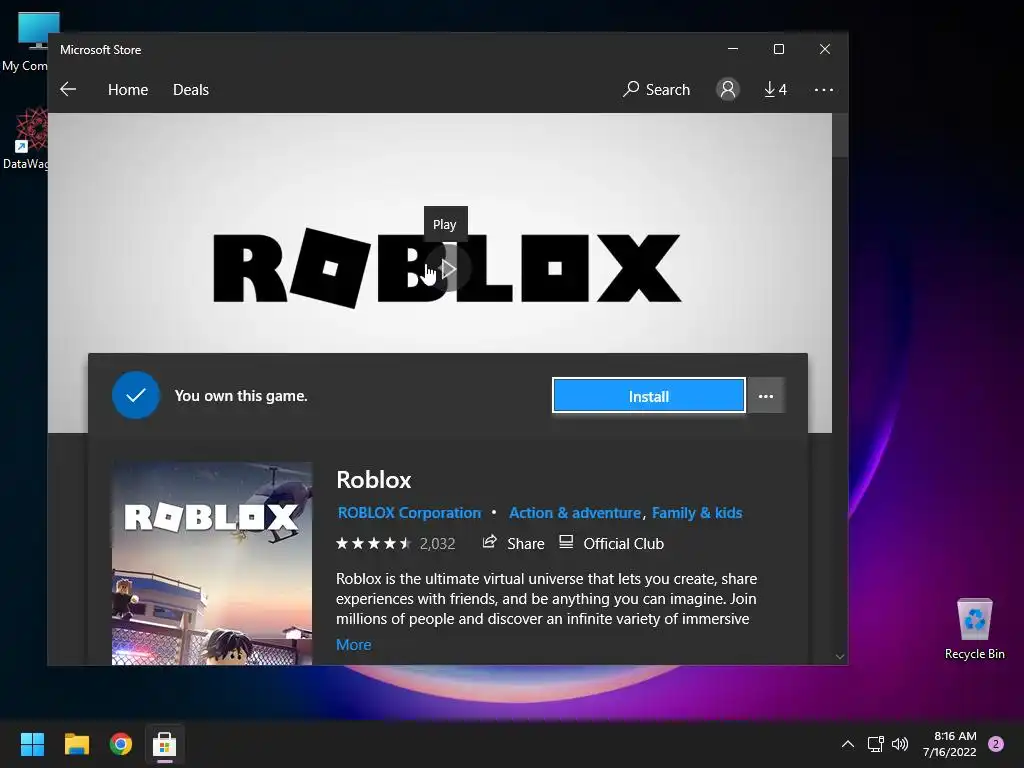
Task: Click the owned-game checkmark badge
Action: pos(136,395)
